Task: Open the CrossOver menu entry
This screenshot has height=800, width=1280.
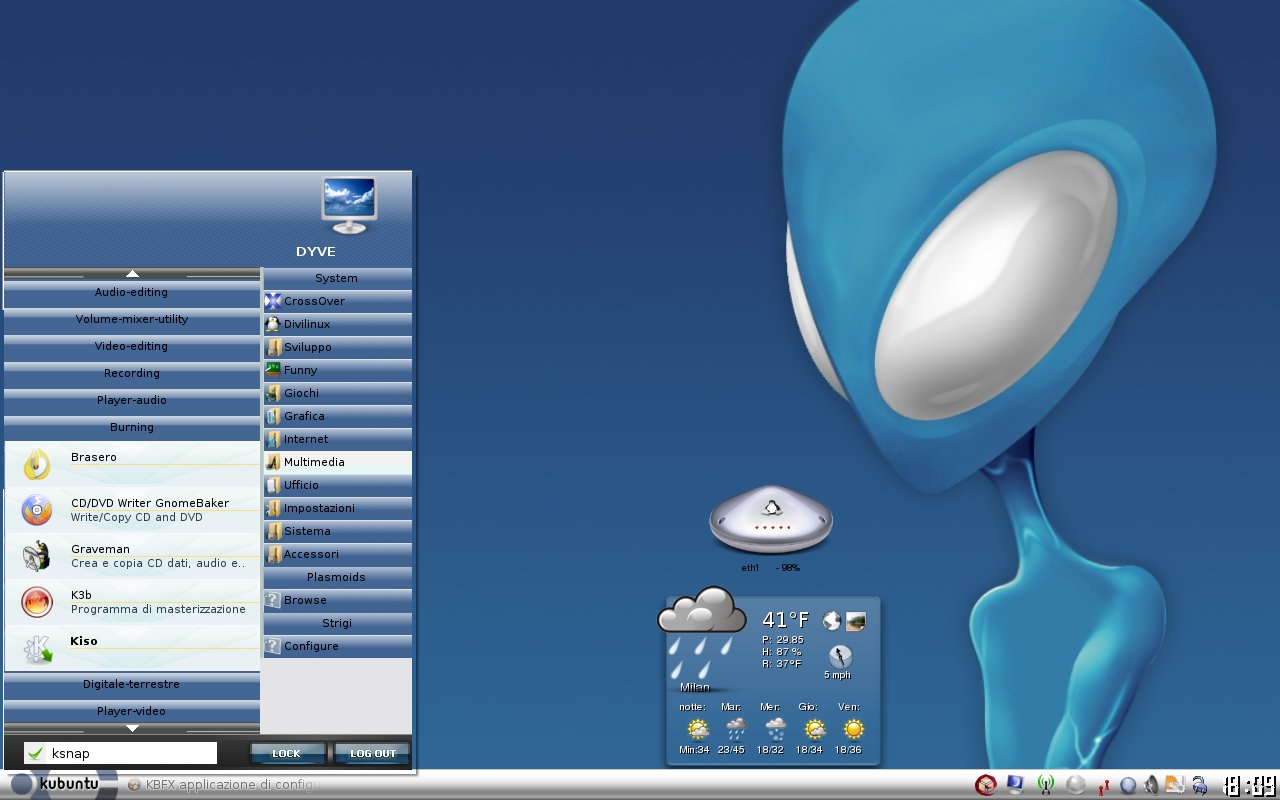Action: tap(337, 301)
